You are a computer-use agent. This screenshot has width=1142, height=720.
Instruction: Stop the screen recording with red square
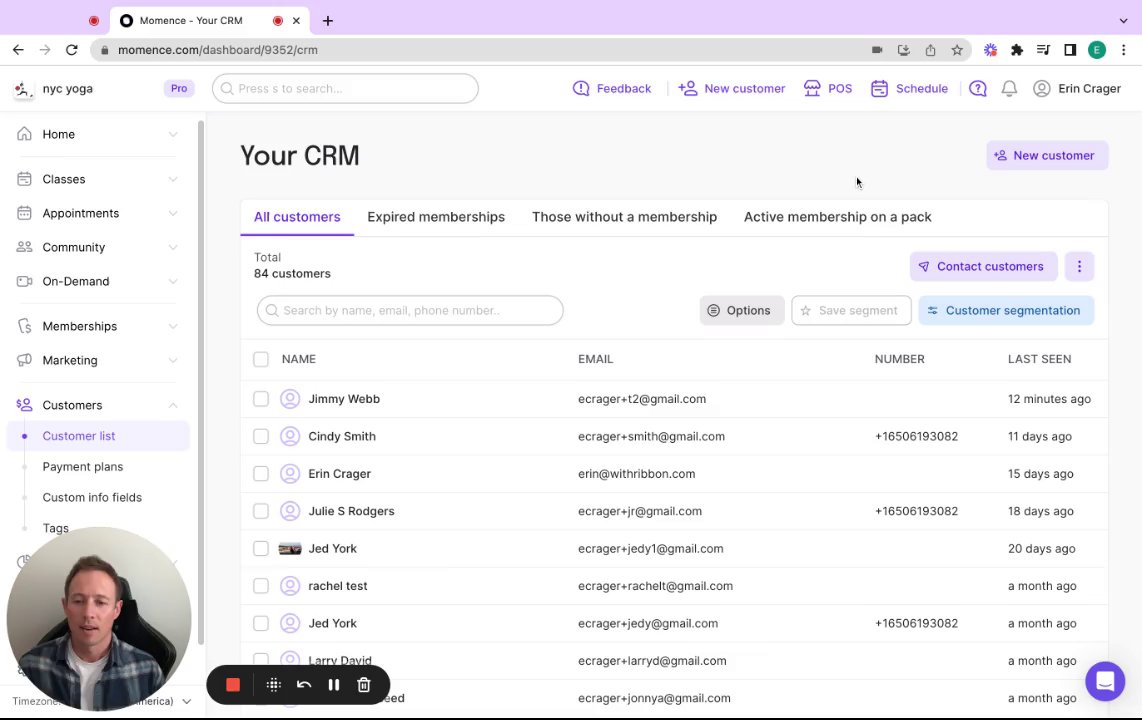coord(233,684)
